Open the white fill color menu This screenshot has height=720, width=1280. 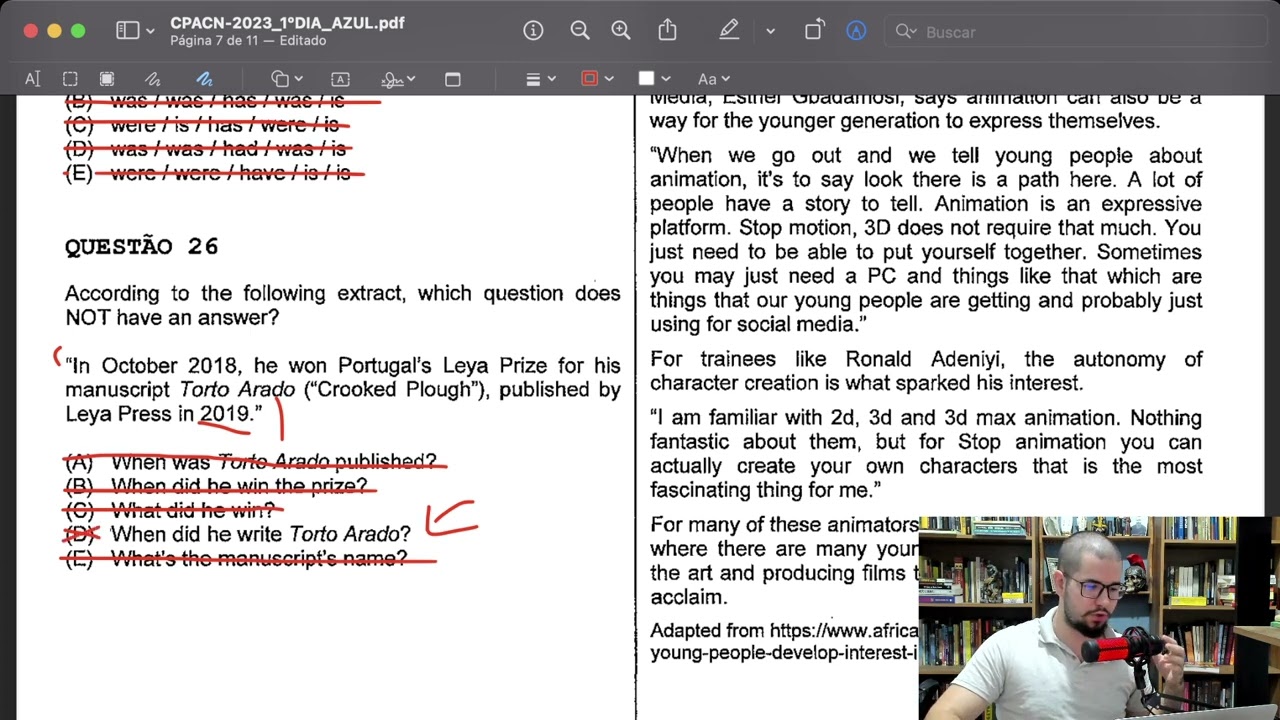point(654,79)
